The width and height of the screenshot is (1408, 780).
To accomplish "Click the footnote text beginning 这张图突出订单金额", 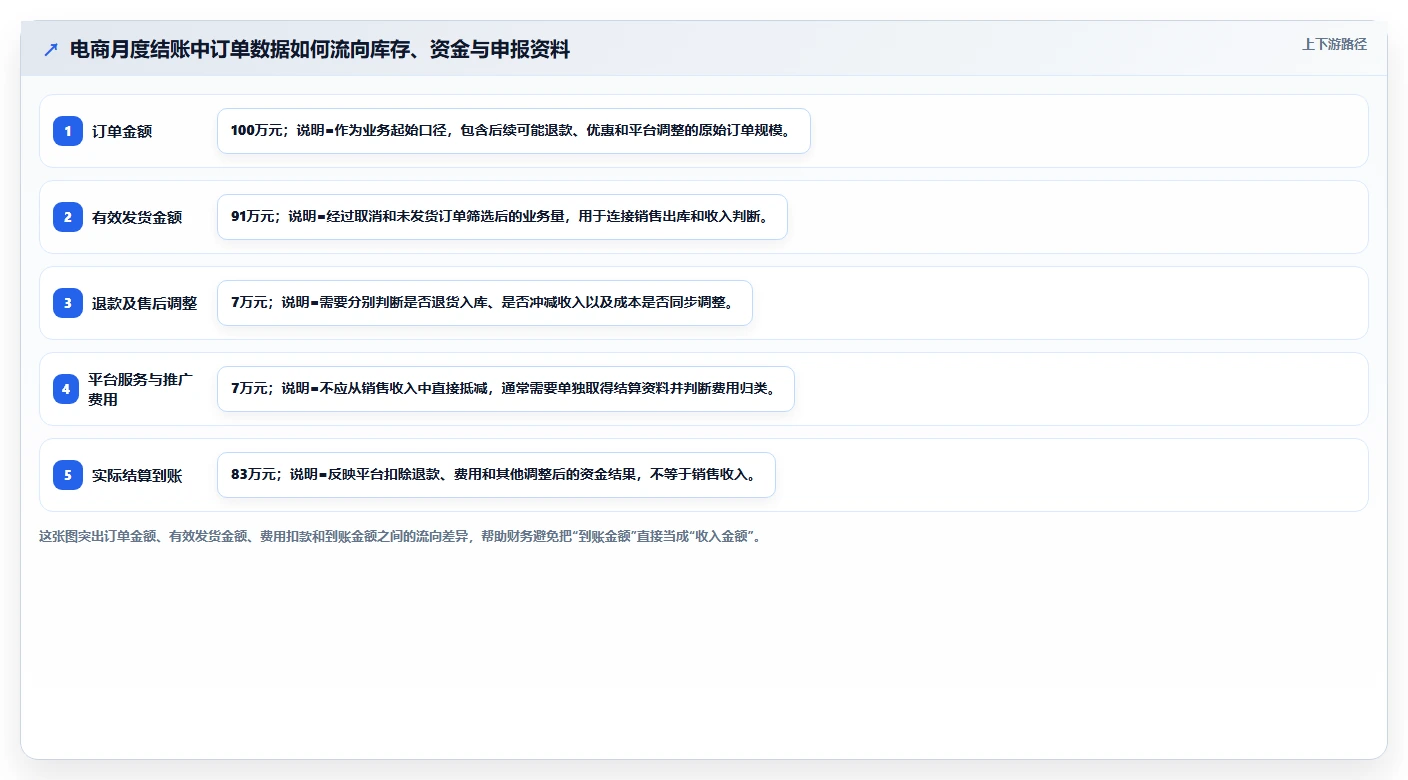I will coord(403,536).
